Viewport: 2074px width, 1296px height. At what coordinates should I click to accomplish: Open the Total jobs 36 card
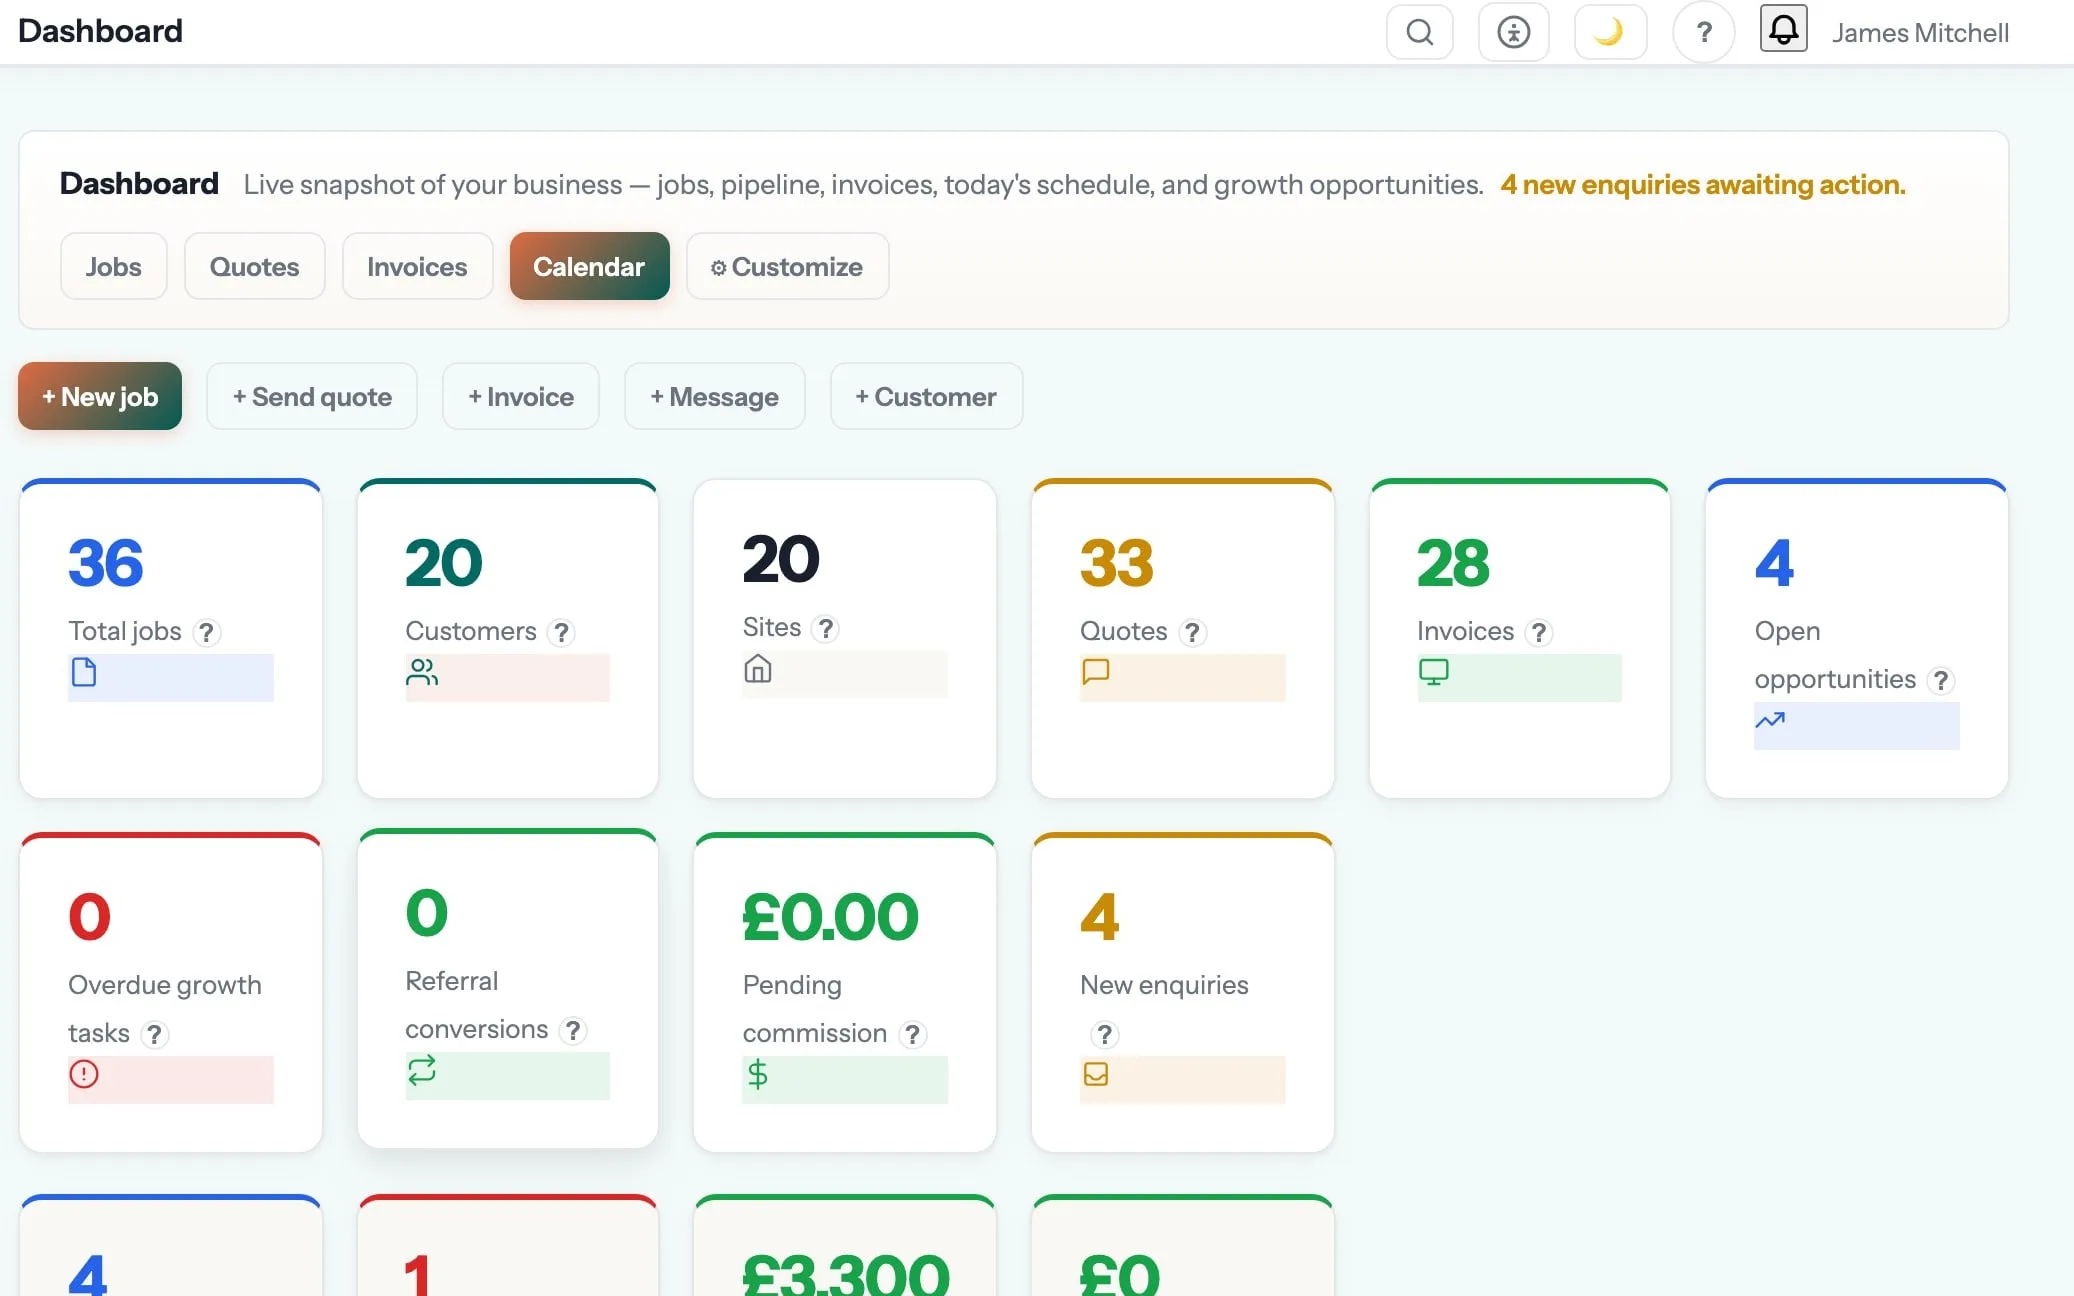tap(171, 639)
